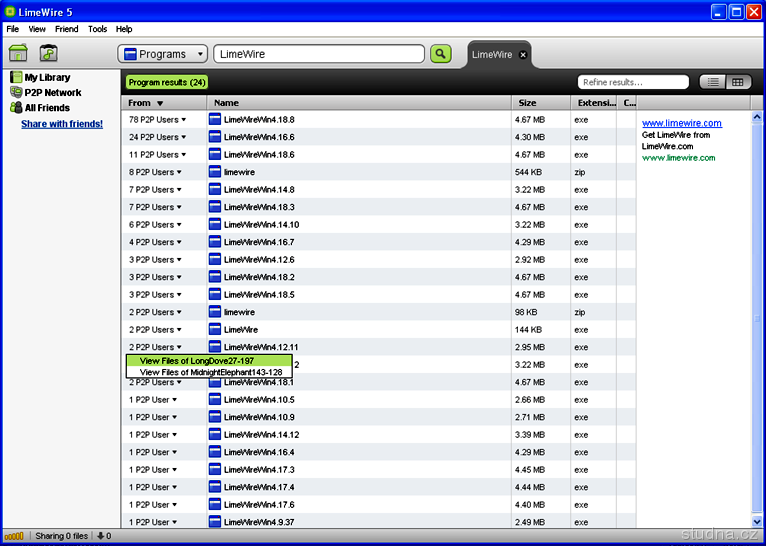Expand the 24 P2P Users dropdown
766x546 pixels.
pyautogui.click(x=184, y=137)
